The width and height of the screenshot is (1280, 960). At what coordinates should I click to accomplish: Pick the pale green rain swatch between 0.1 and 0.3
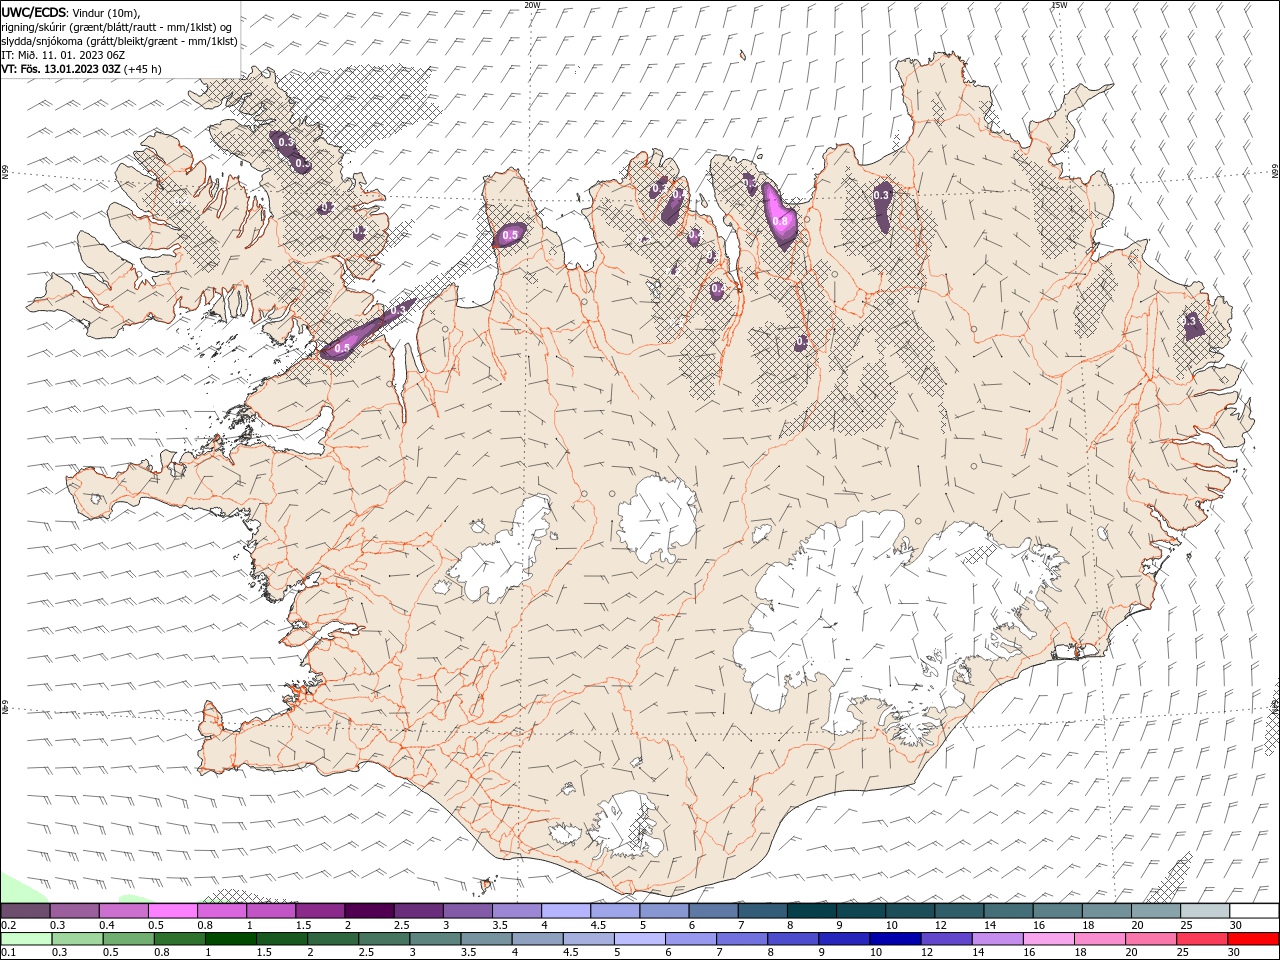[27, 939]
